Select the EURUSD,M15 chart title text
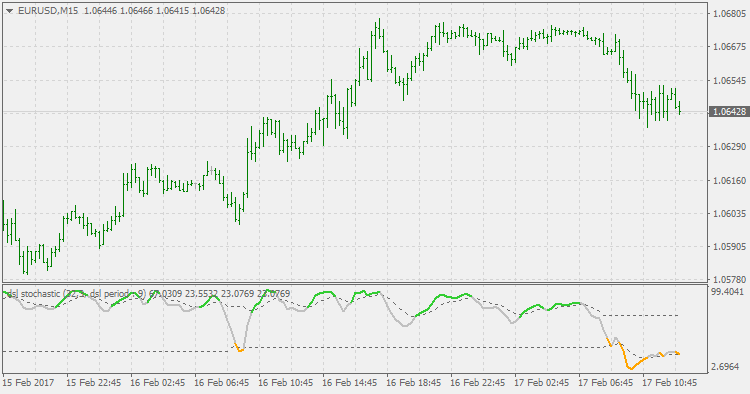750x394 pixels. click(48, 11)
